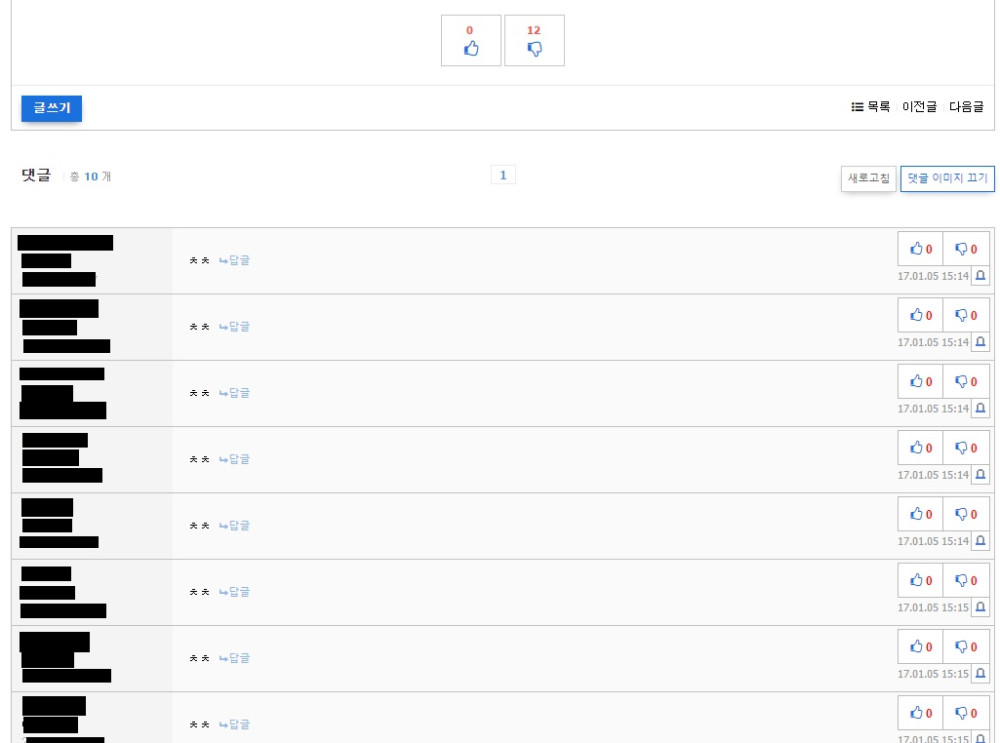Report the sixth comment via bell icon
The width and height of the screenshot is (1000, 743).
coord(981,608)
